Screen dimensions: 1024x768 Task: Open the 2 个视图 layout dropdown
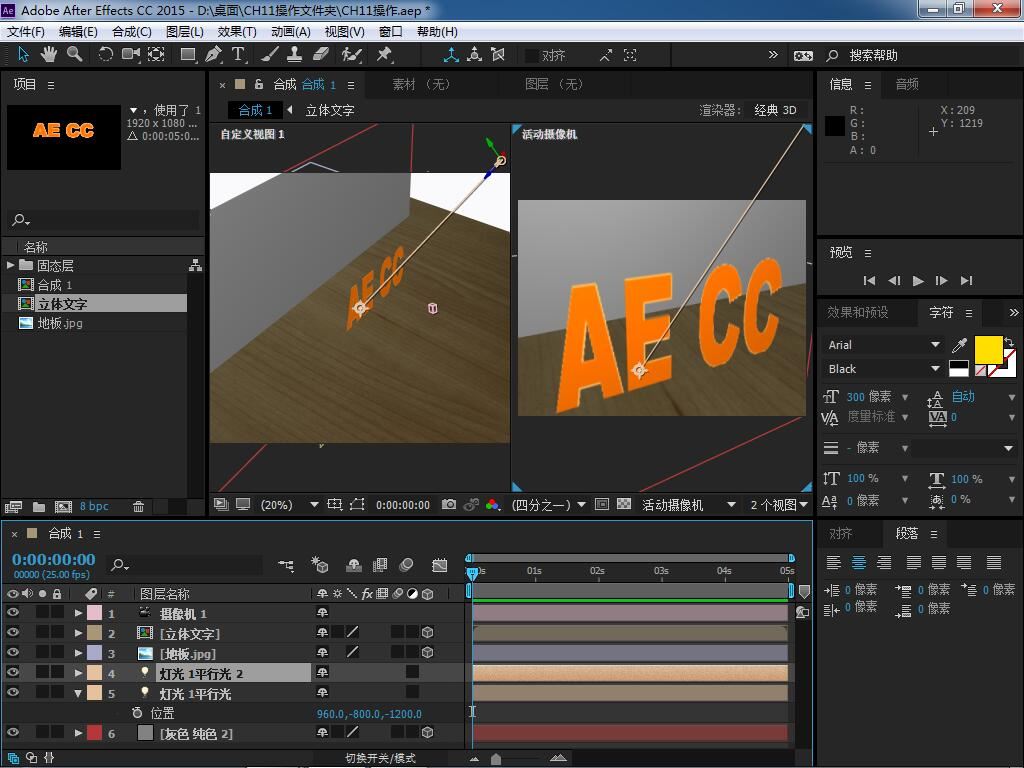[779, 505]
